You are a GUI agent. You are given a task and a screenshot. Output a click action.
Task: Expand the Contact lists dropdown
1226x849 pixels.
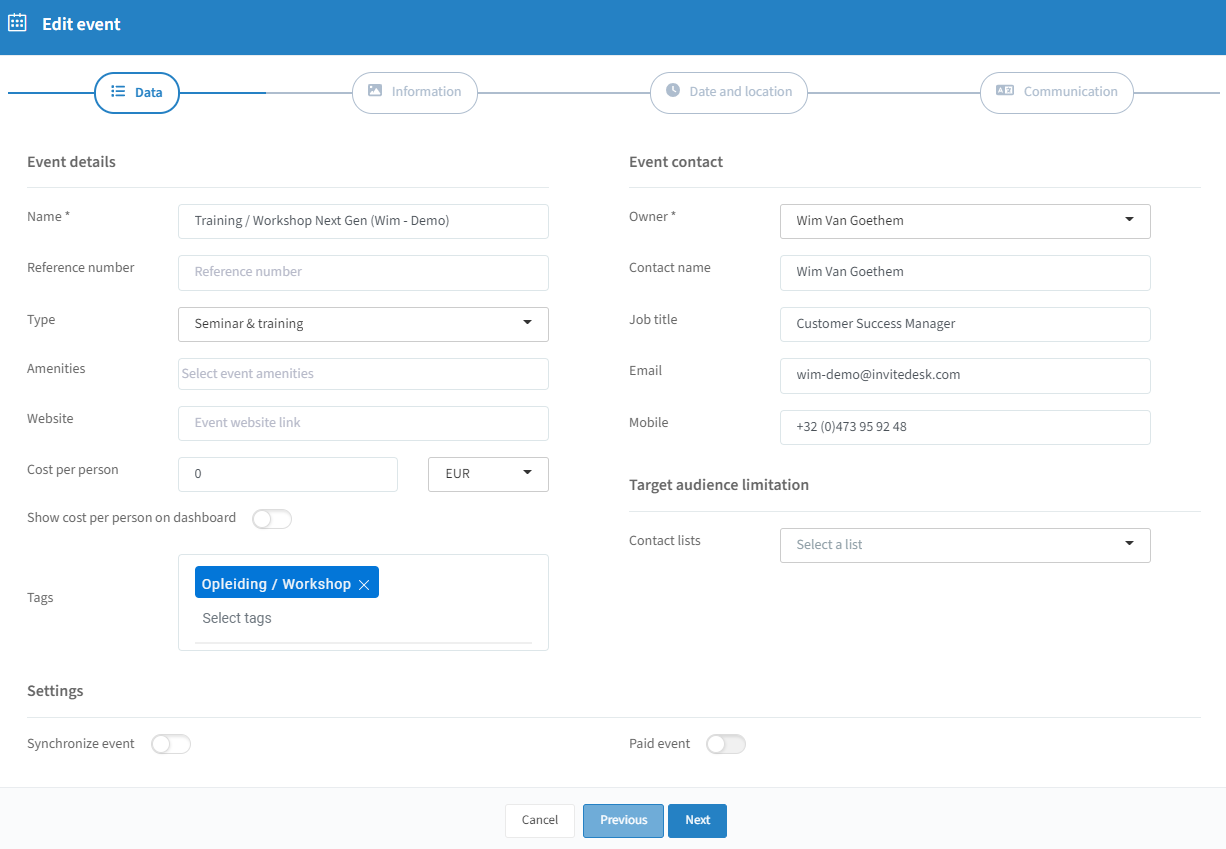coord(965,545)
